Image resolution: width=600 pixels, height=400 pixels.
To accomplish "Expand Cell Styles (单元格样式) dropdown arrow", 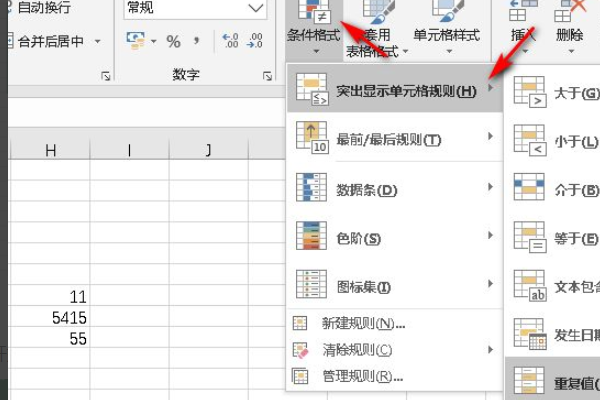I will point(449,51).
